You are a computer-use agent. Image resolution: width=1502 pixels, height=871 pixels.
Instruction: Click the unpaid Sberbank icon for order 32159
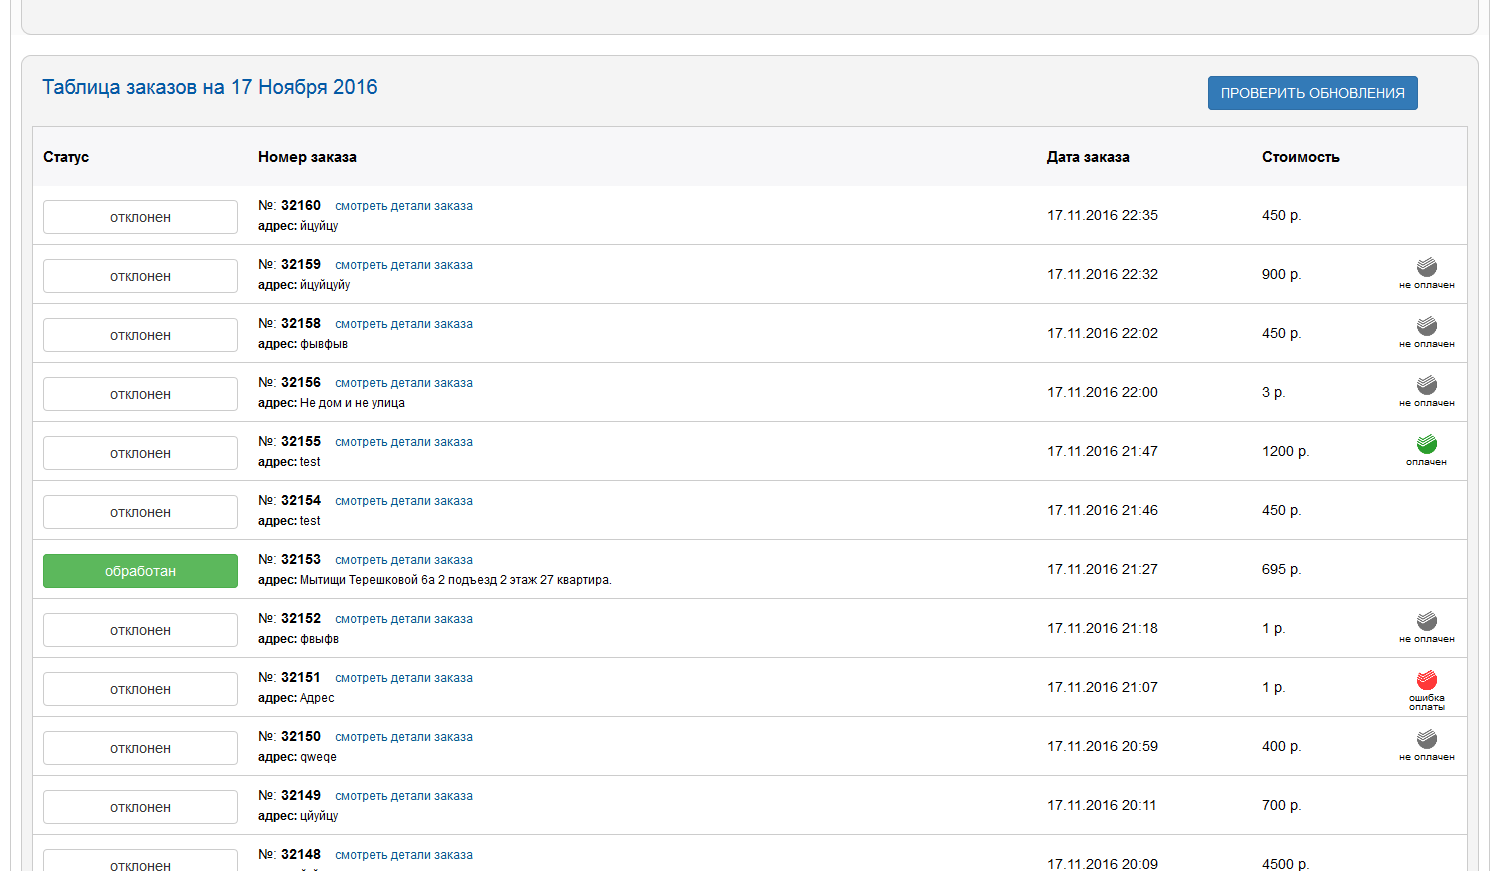[1427, 267]
